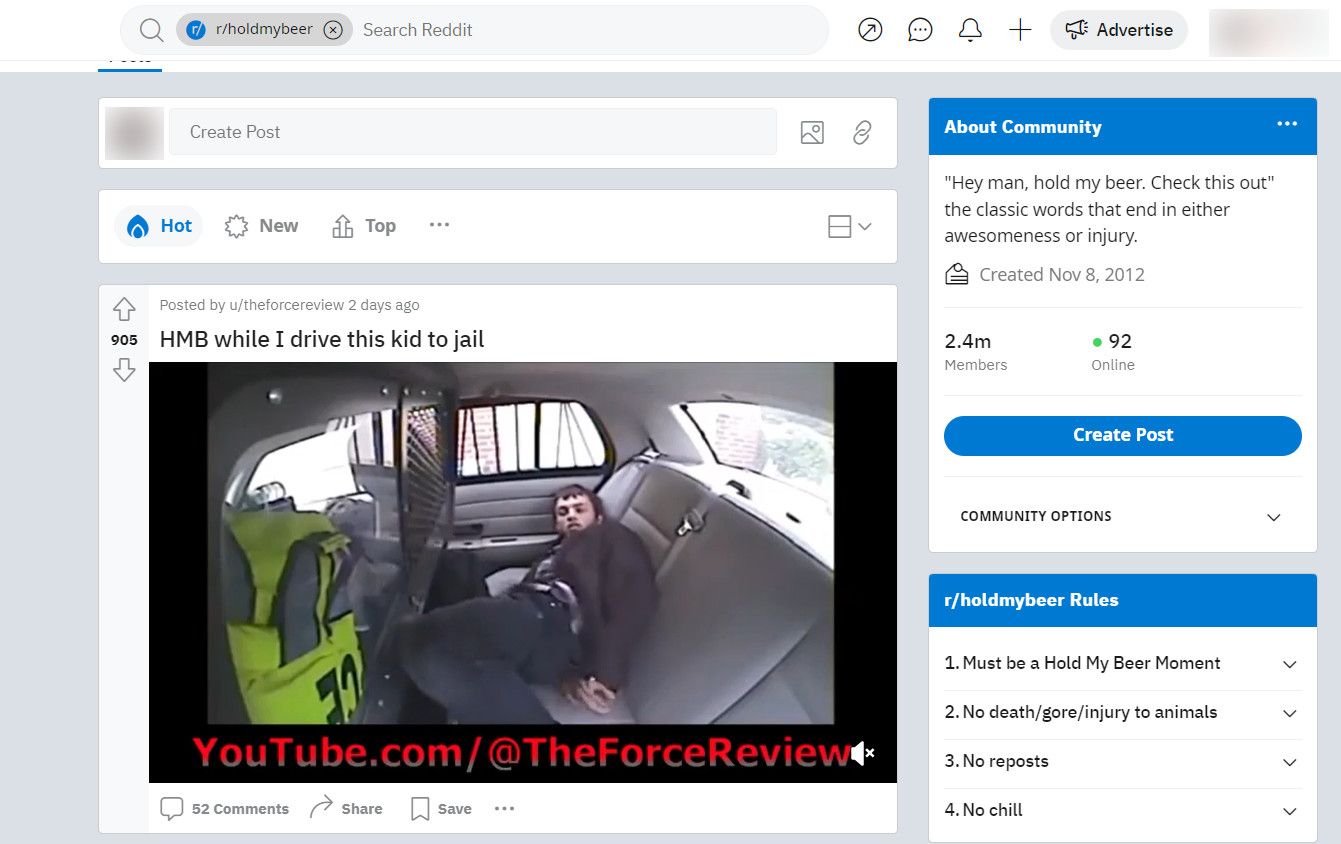Image resolution: width=1341 pixels, height=844 pixels.
Task: Open the 52 Comments link
Action: (x=226, y=809)
